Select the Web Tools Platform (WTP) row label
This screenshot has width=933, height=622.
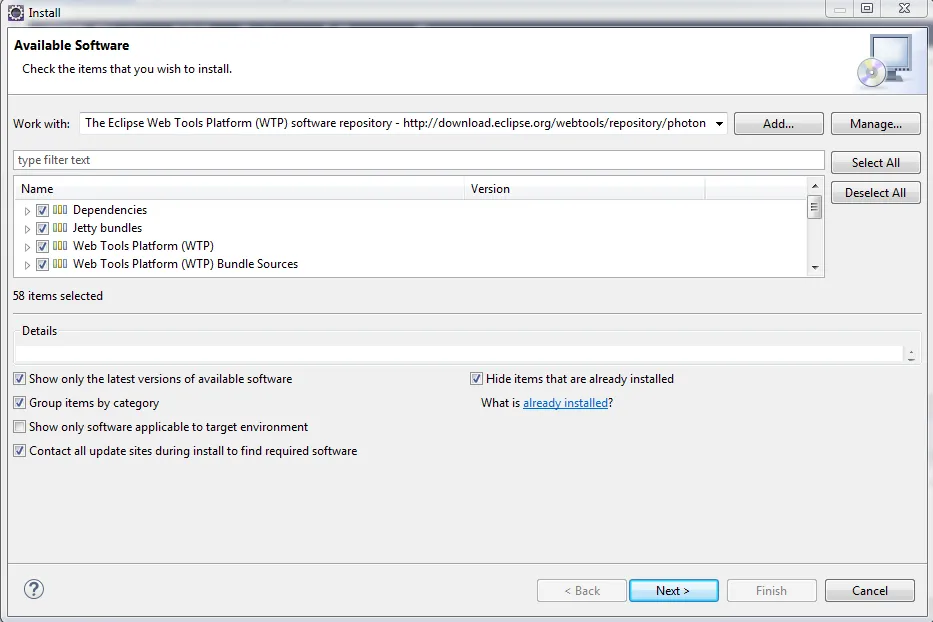143,245
